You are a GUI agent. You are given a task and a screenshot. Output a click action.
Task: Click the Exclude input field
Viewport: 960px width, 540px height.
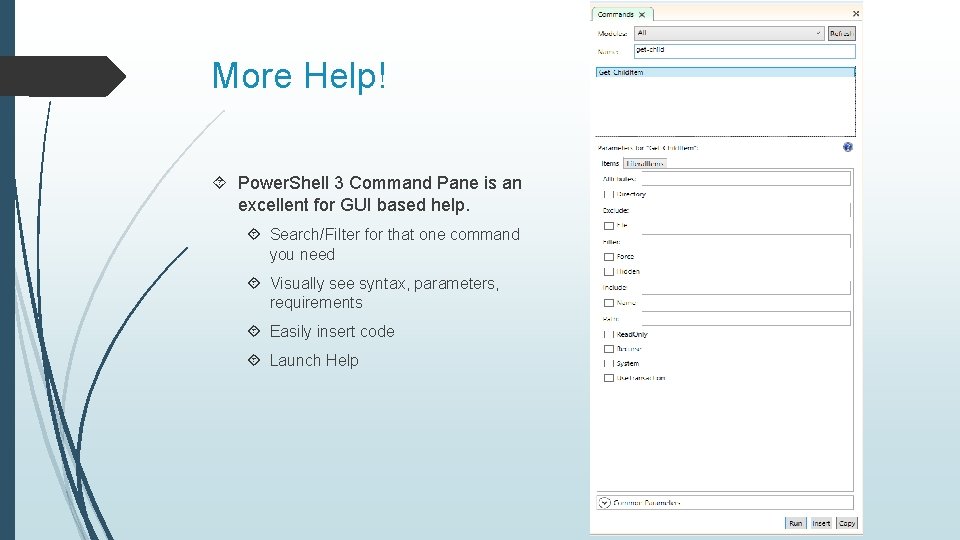point(746,210)
